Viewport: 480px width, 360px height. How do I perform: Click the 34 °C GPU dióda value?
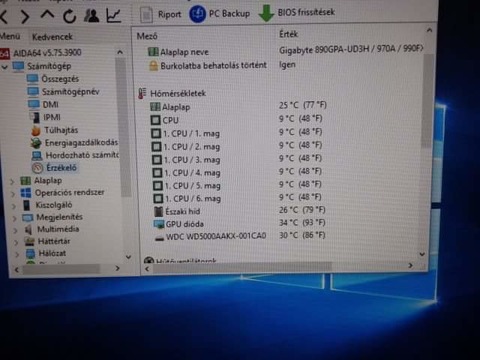(x=302, y=222)
